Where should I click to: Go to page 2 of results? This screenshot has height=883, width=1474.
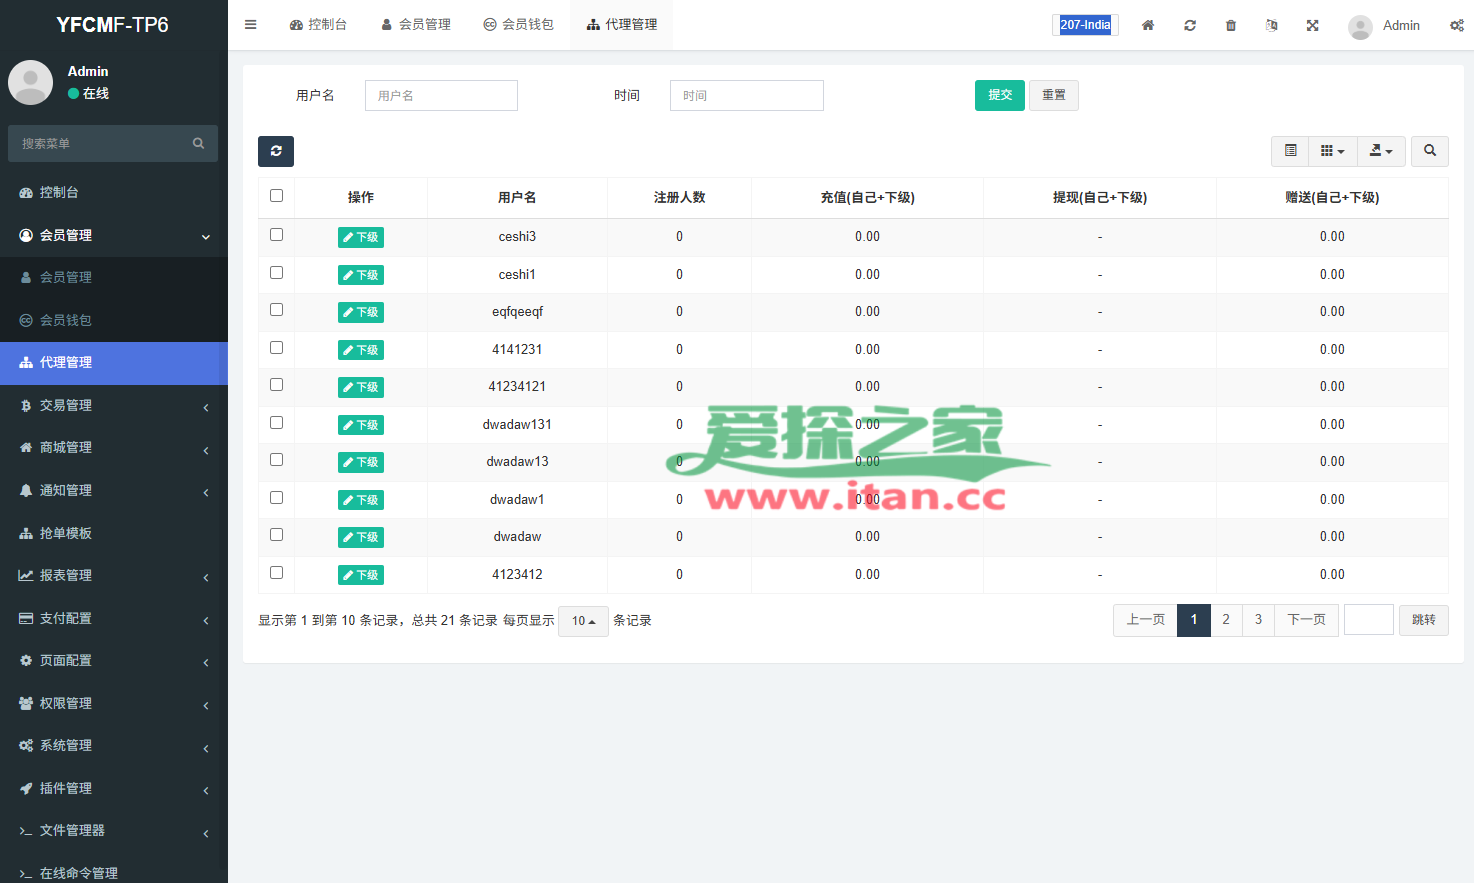(1226, 620)
